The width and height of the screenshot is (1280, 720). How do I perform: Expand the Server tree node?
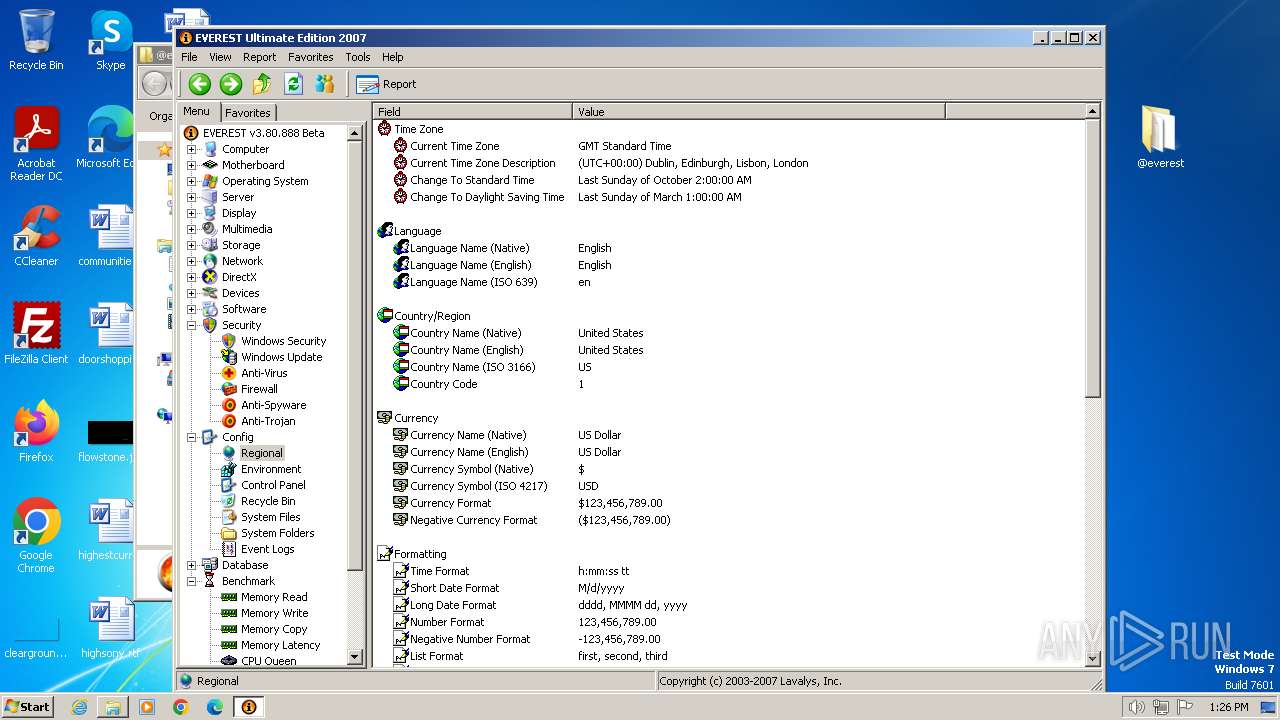pyautogui.click(x=192, y=197)
